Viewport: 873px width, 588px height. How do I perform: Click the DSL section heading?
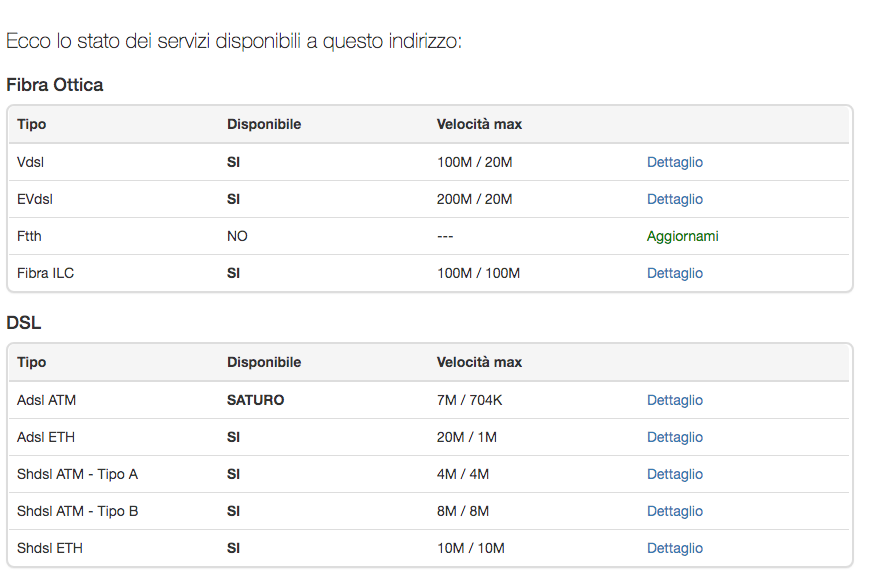(x=24, y=323)
